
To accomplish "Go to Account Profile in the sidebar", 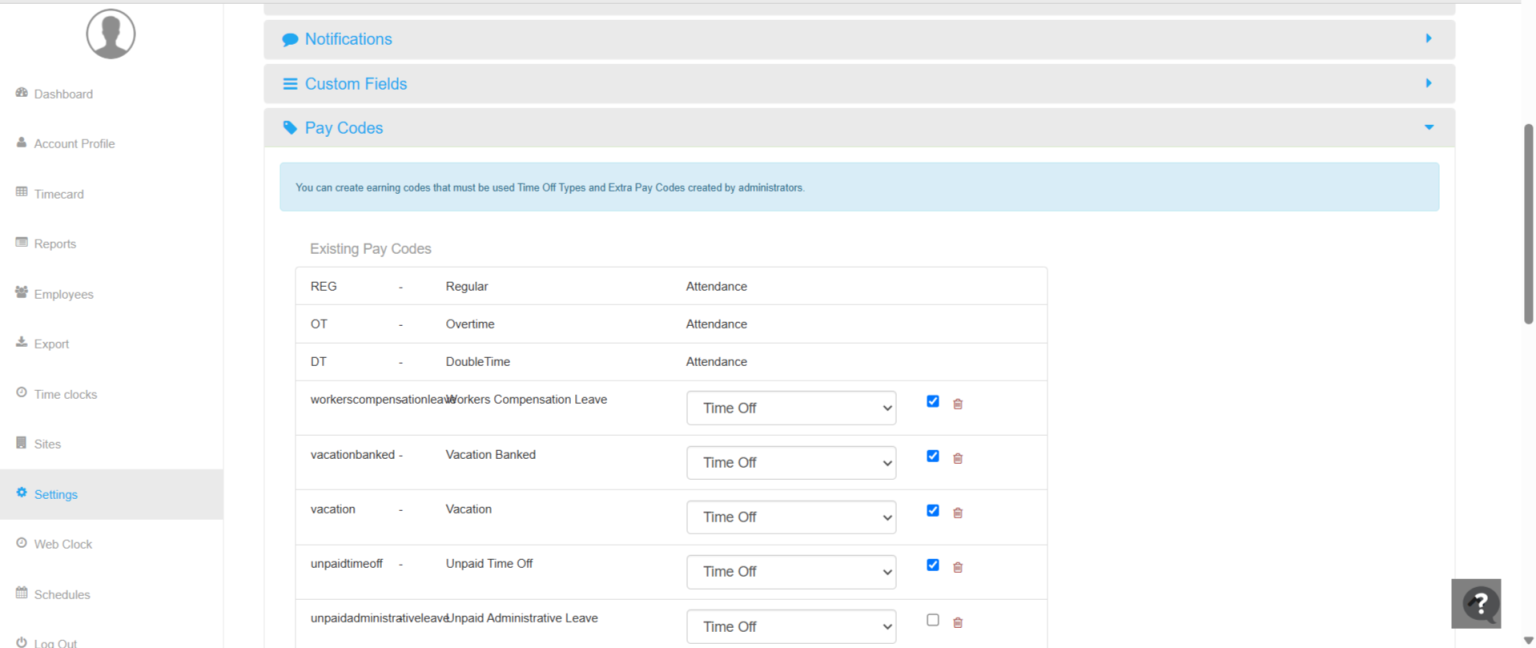I will point(72,143).
